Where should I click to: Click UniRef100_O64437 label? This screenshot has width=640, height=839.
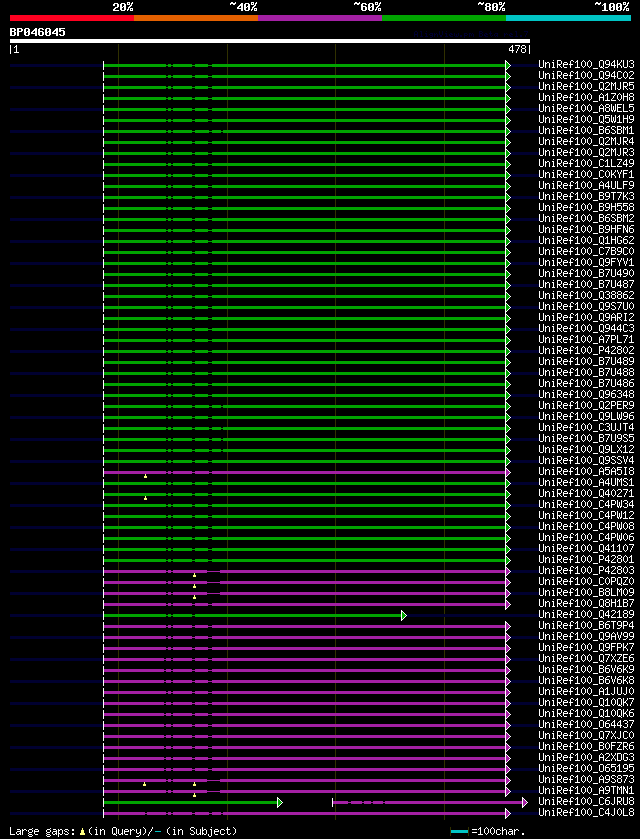coord(586,724)
